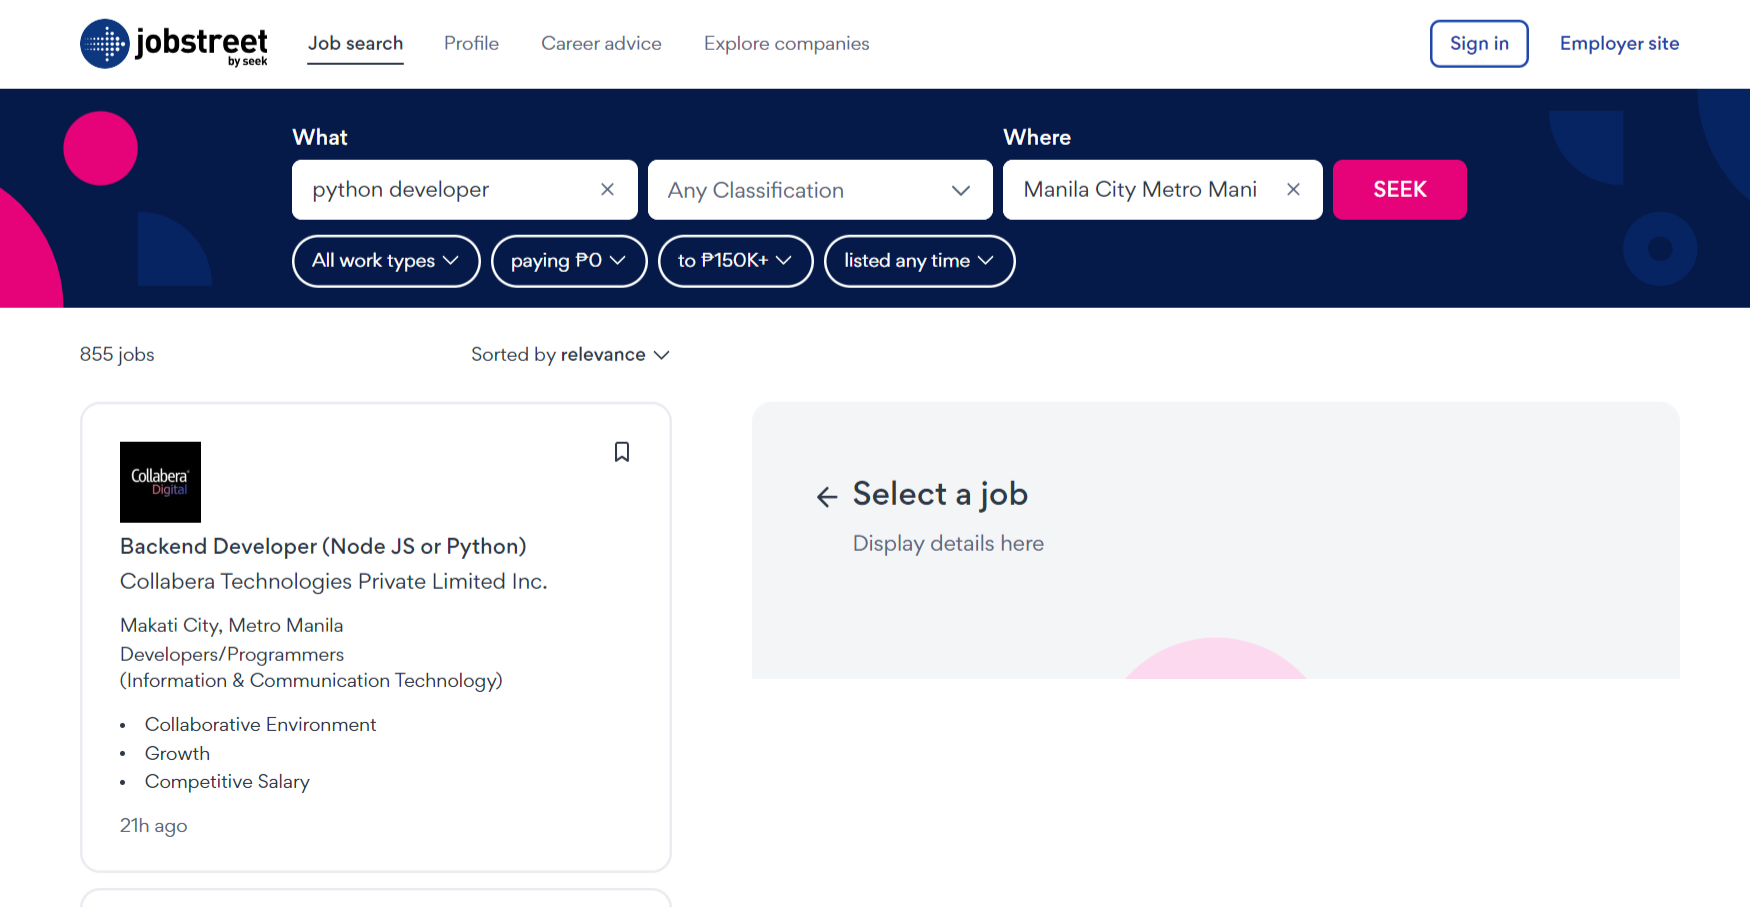Click the 855 jobs count text
The height and width of the screenshot is (907, 1750).
(x=117, y=355)
